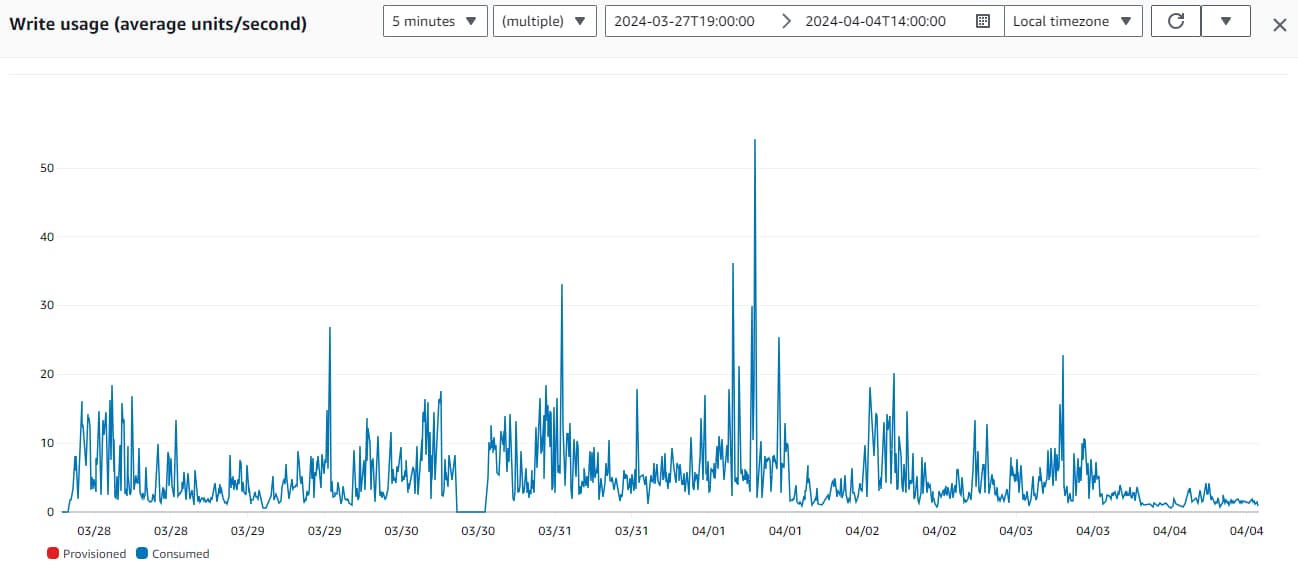
Task: Open the refresh options arrow dropdown
Action: click(1225, 21)
